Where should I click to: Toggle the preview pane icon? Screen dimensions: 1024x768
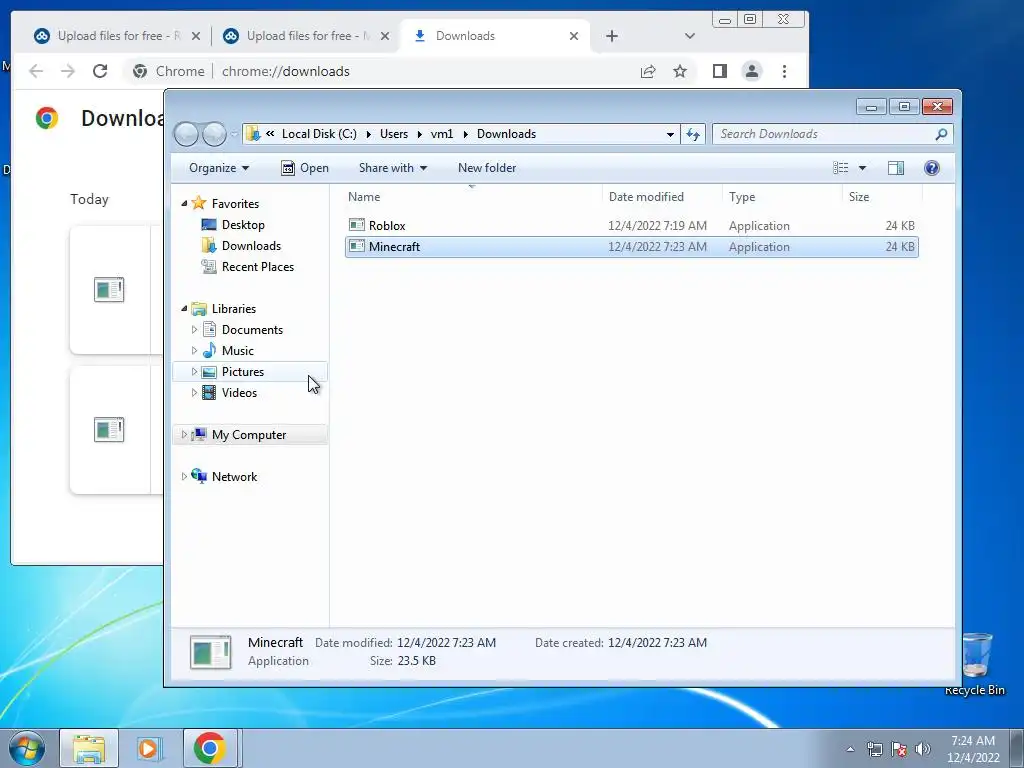896,168
